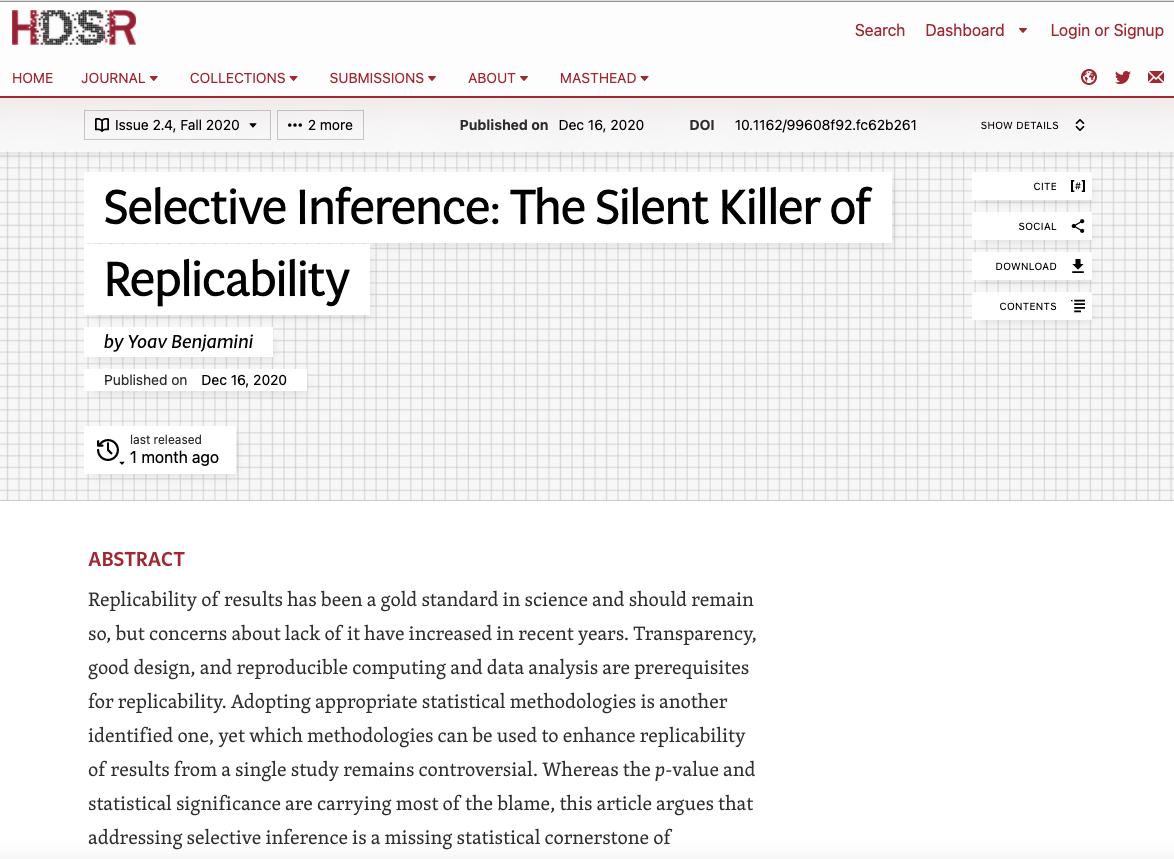The height and width of the screenshot is (859, 1174).
Task: Expand the JOURNAL menu
Action: (x=120, y=78)
